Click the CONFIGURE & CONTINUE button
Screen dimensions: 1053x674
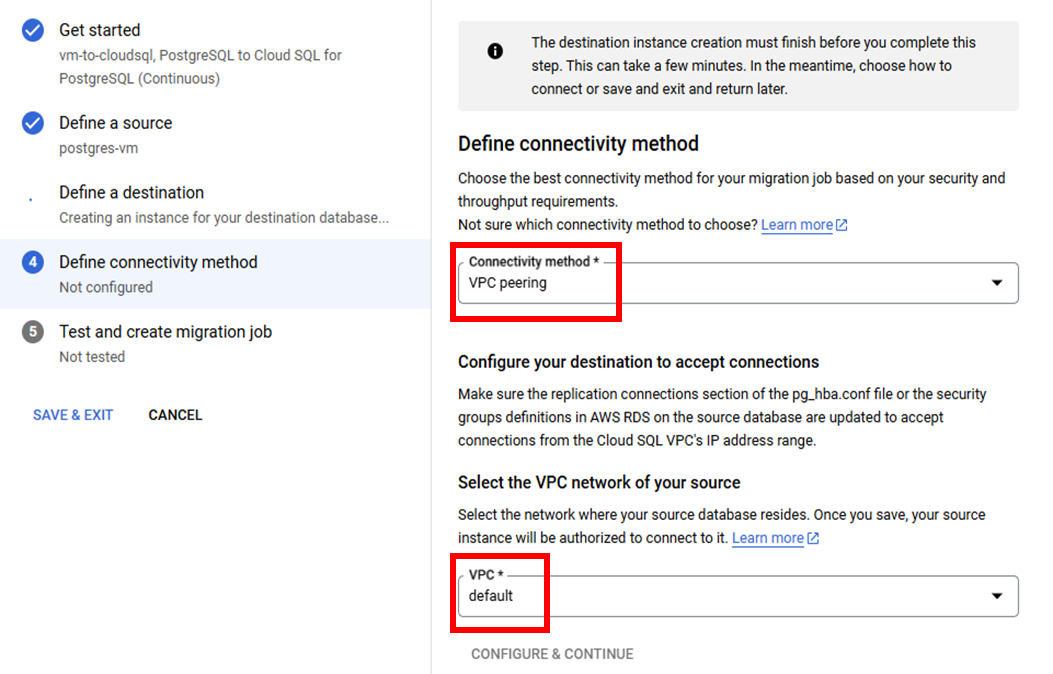552,654
